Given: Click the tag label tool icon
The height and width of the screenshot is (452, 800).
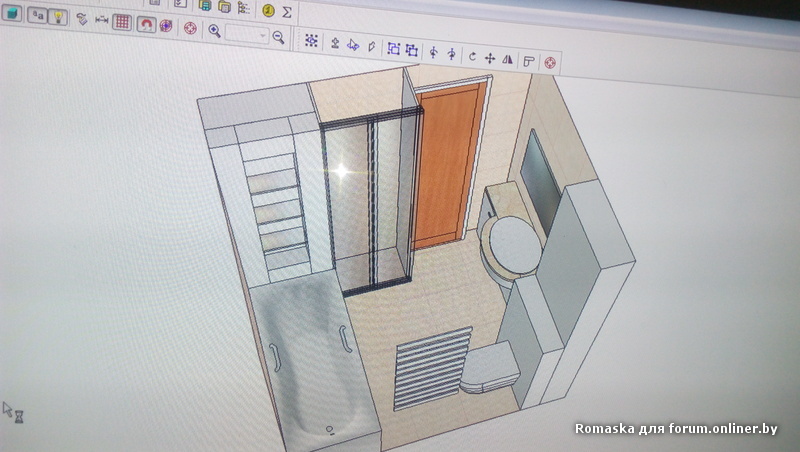Looking at the screenshot, I should point(82,19).
